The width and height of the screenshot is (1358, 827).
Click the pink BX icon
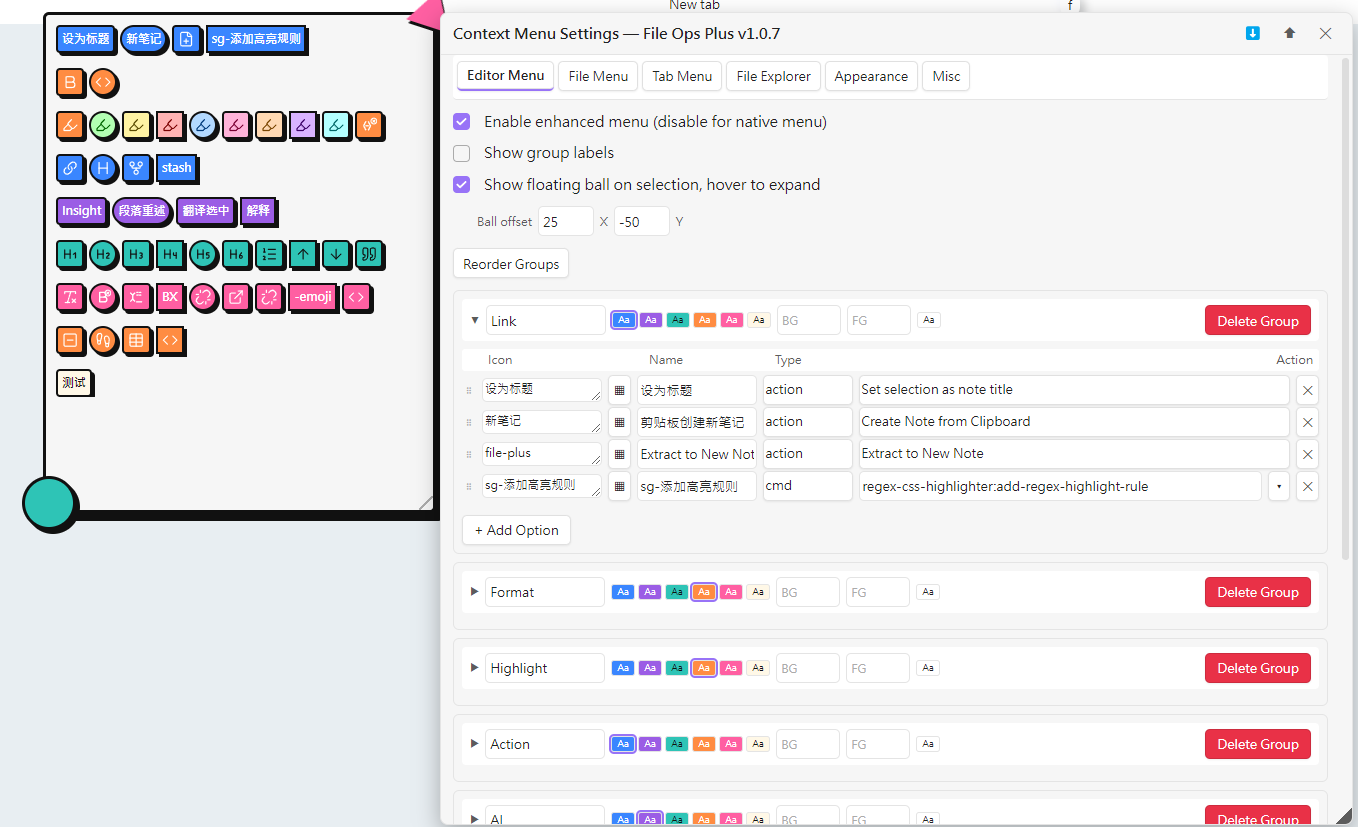tap(170, 297)
